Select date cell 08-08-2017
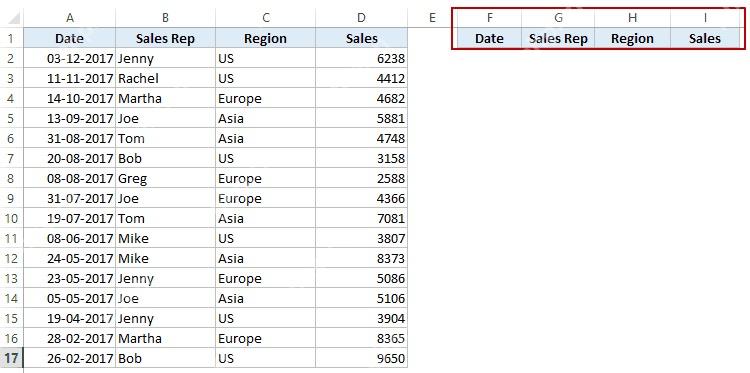This screenshot has height=373, width=750. click(x=70, y=178)
